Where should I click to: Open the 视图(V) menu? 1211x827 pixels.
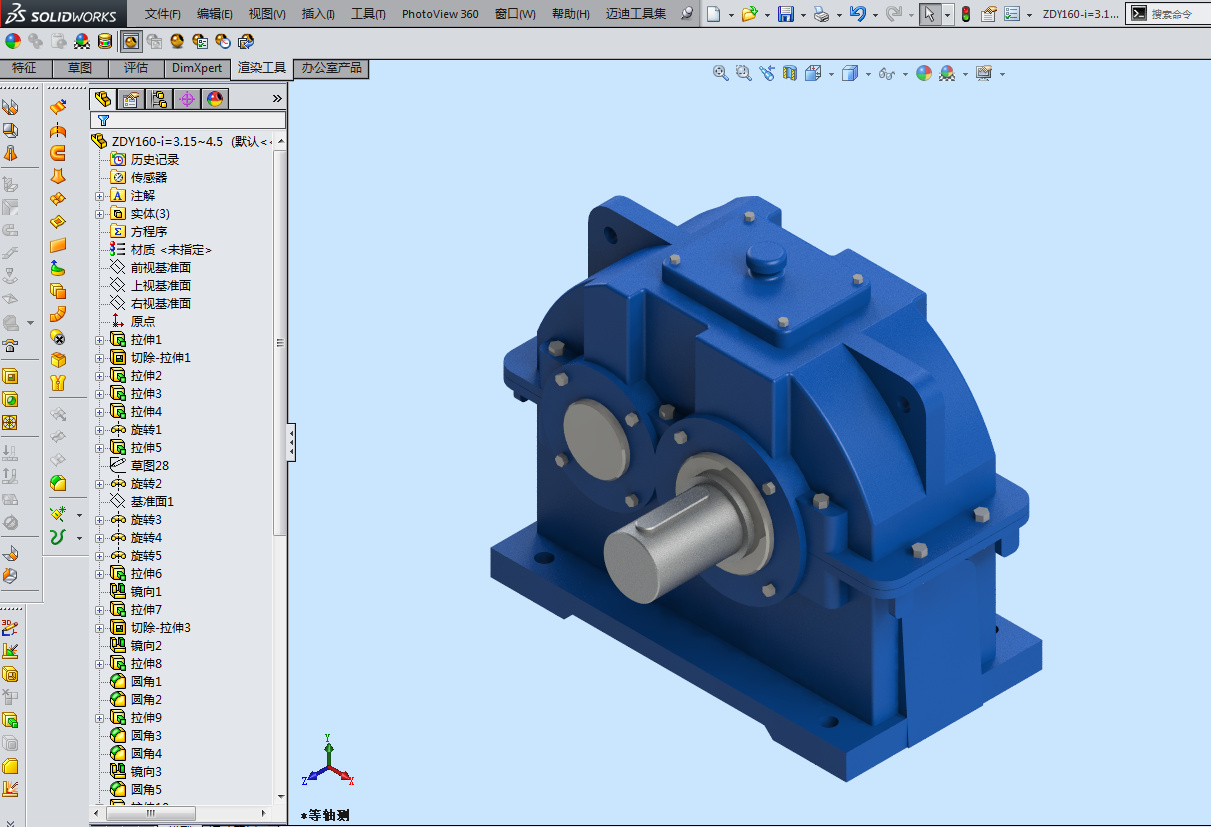click(267, 14)
